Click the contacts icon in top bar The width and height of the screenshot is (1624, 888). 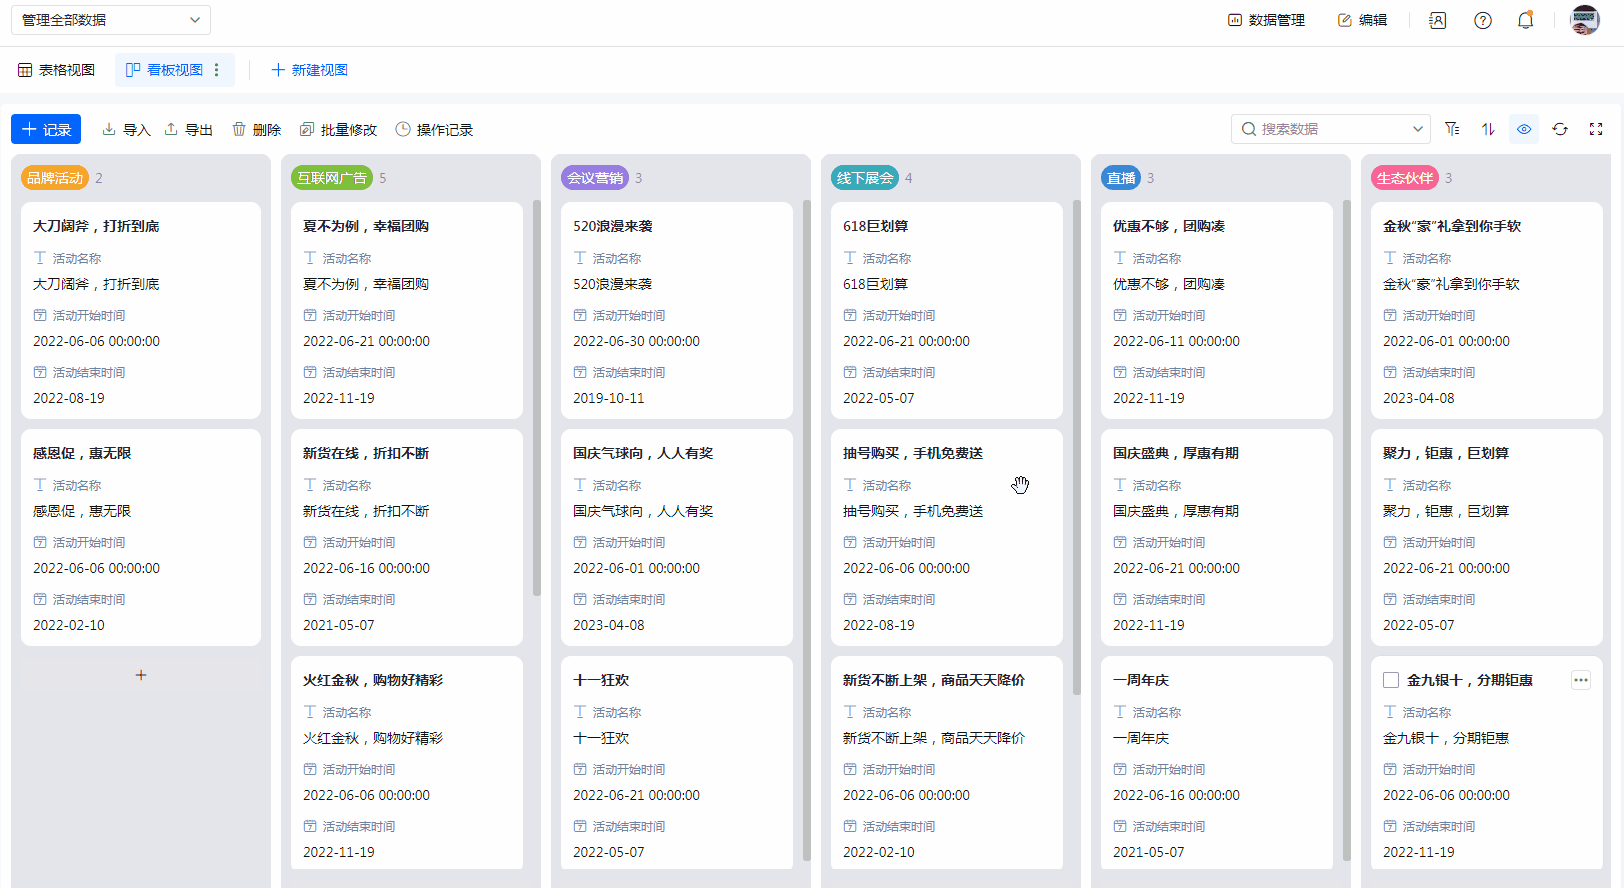(1437, 20)
